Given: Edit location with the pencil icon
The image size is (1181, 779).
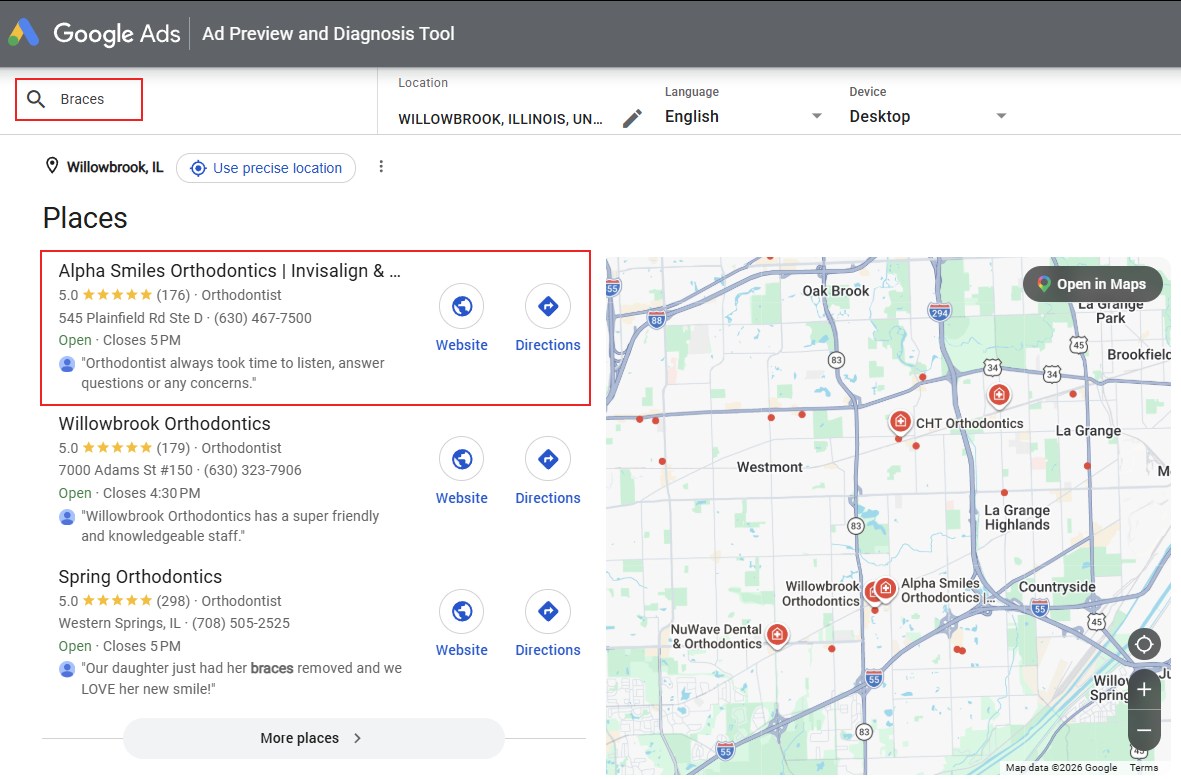Looking at the screenshot, I should (633, 118).
